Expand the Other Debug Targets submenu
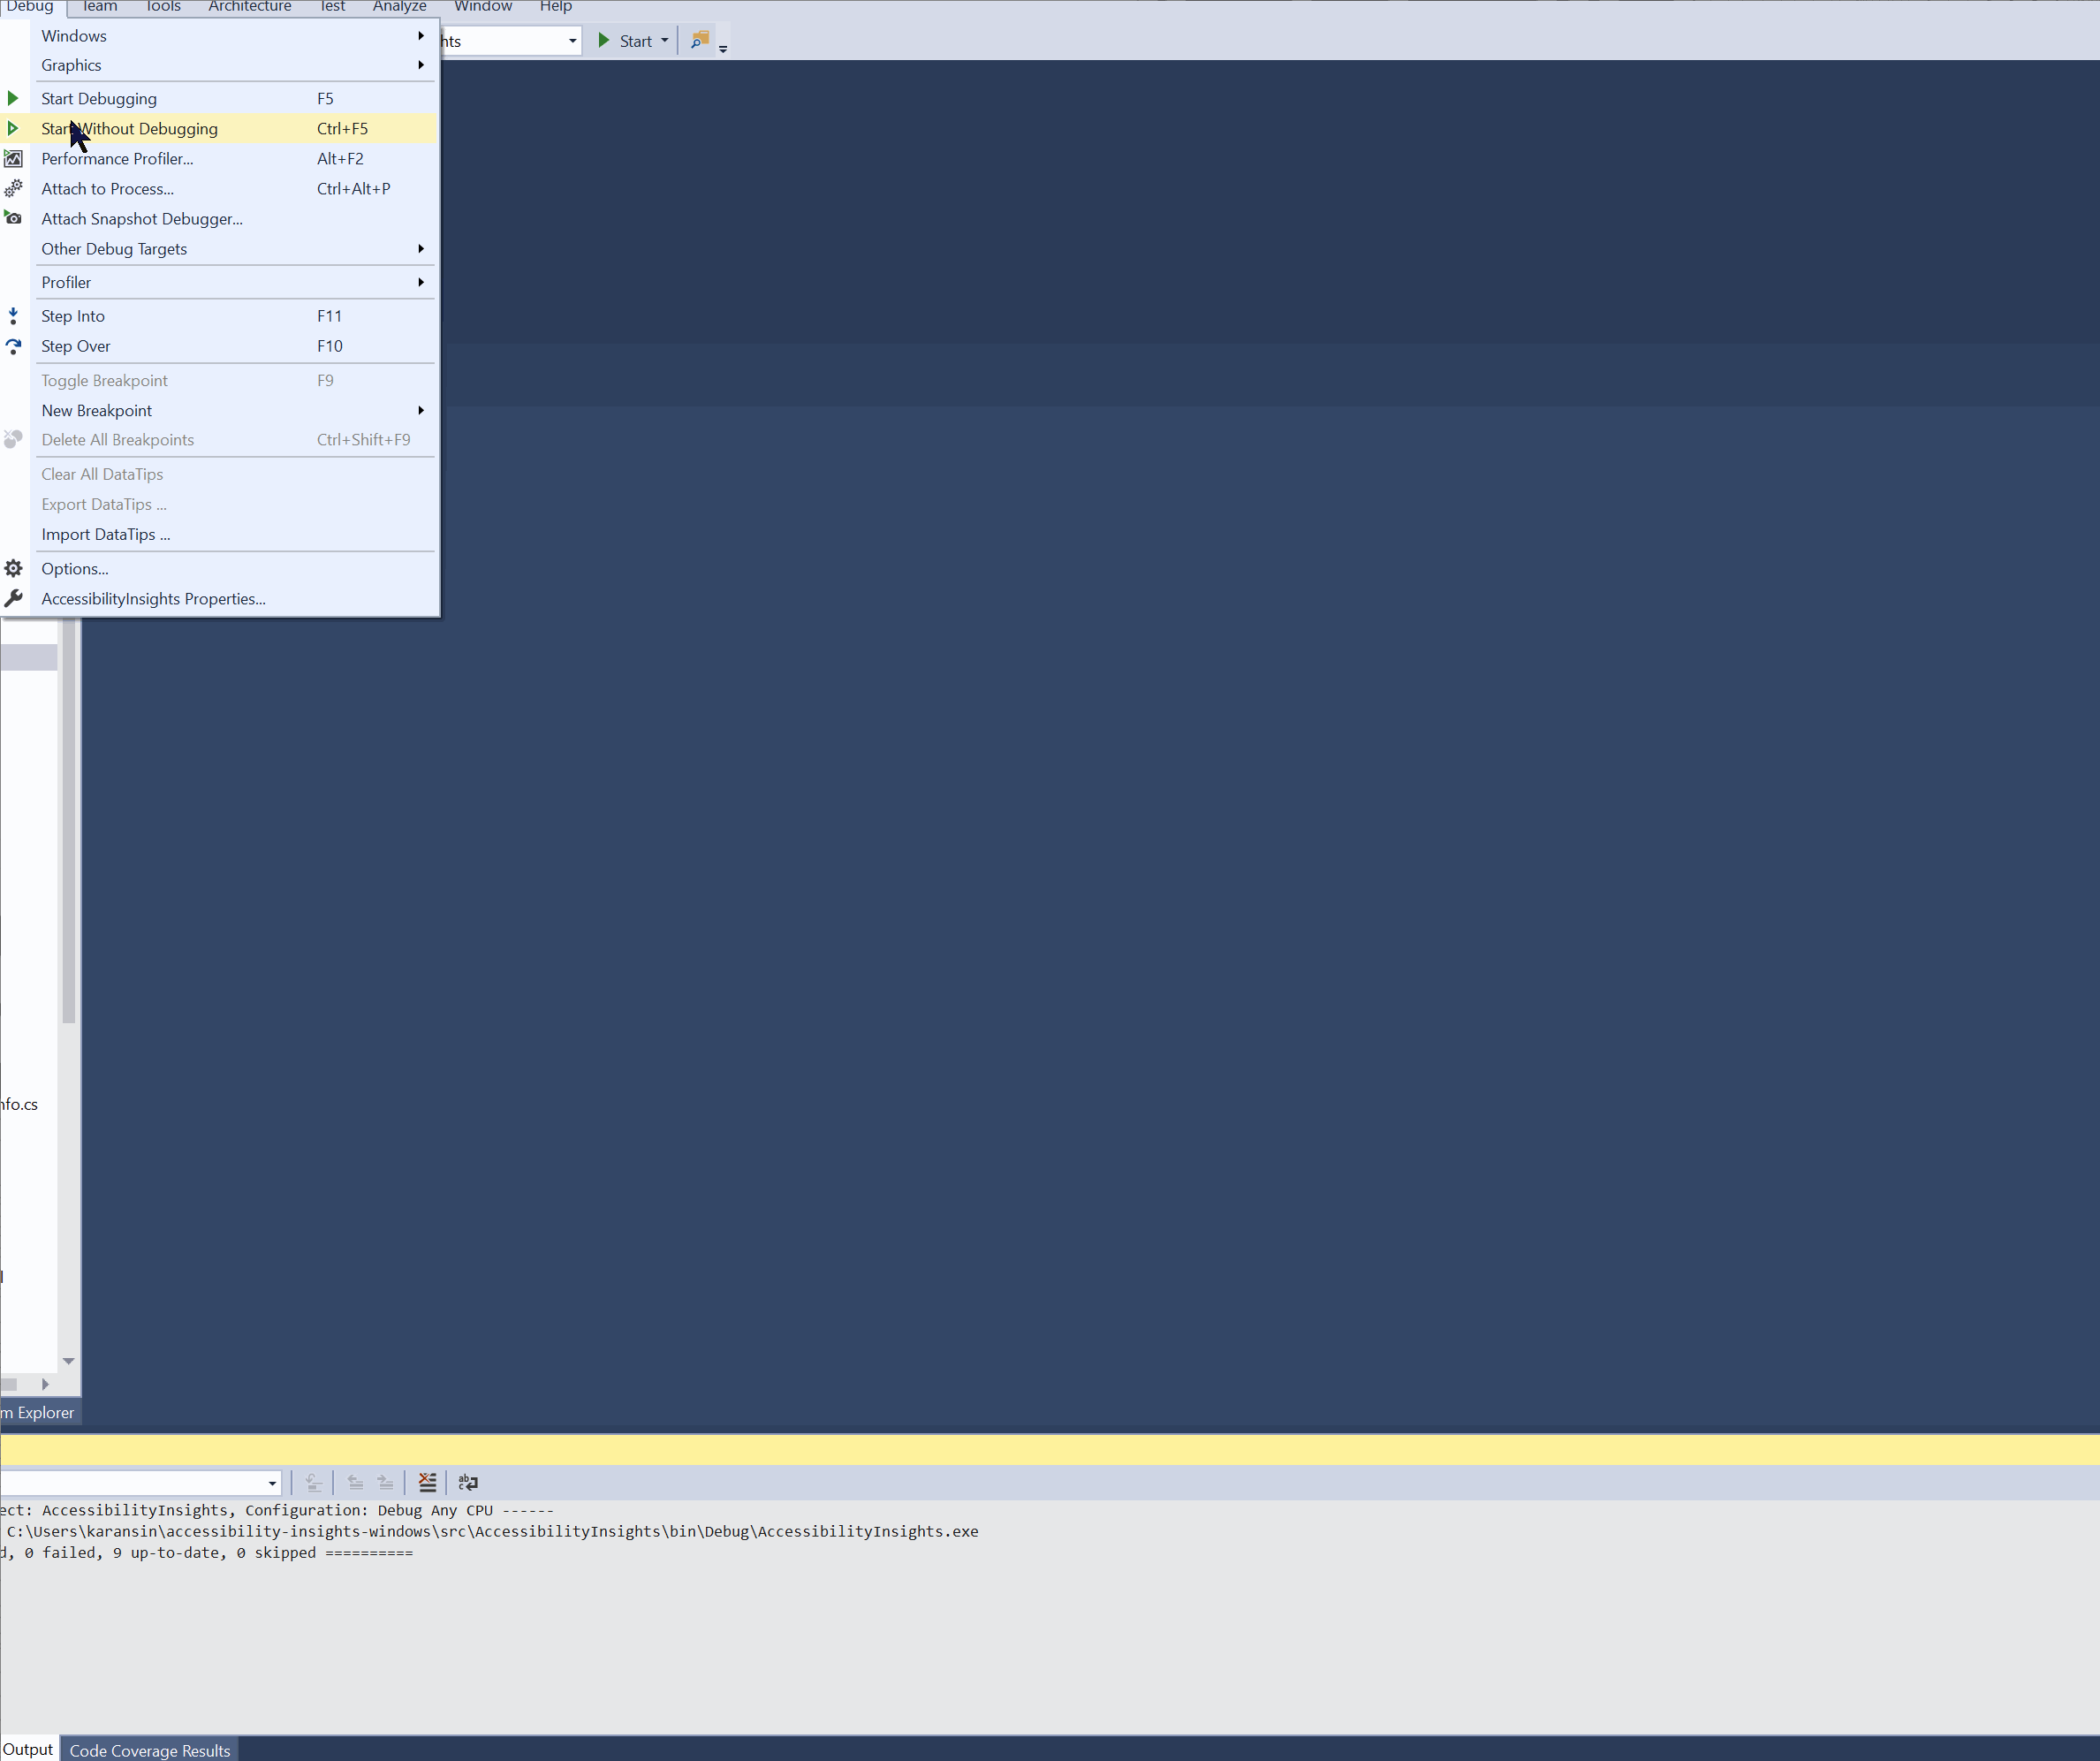This screenshot has width=2100, height=1761. pyautogui.click(x=421, y=249)
